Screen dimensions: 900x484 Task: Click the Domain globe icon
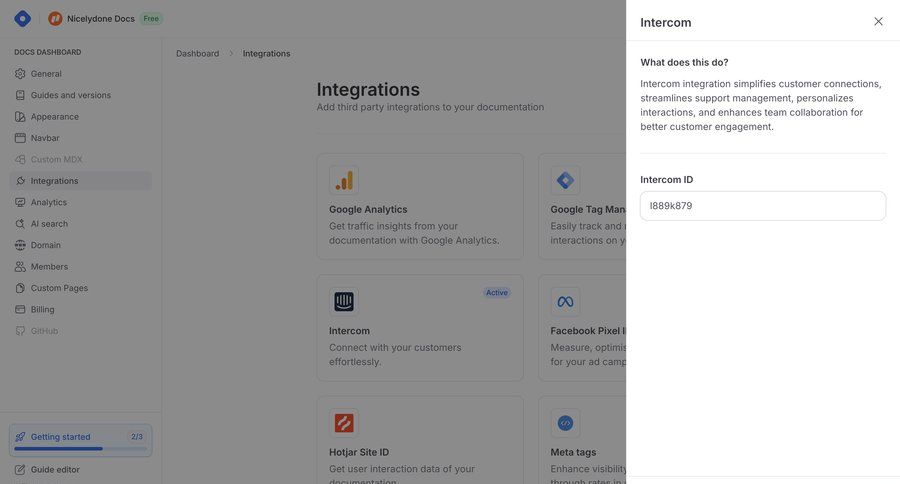click(20, 245)
